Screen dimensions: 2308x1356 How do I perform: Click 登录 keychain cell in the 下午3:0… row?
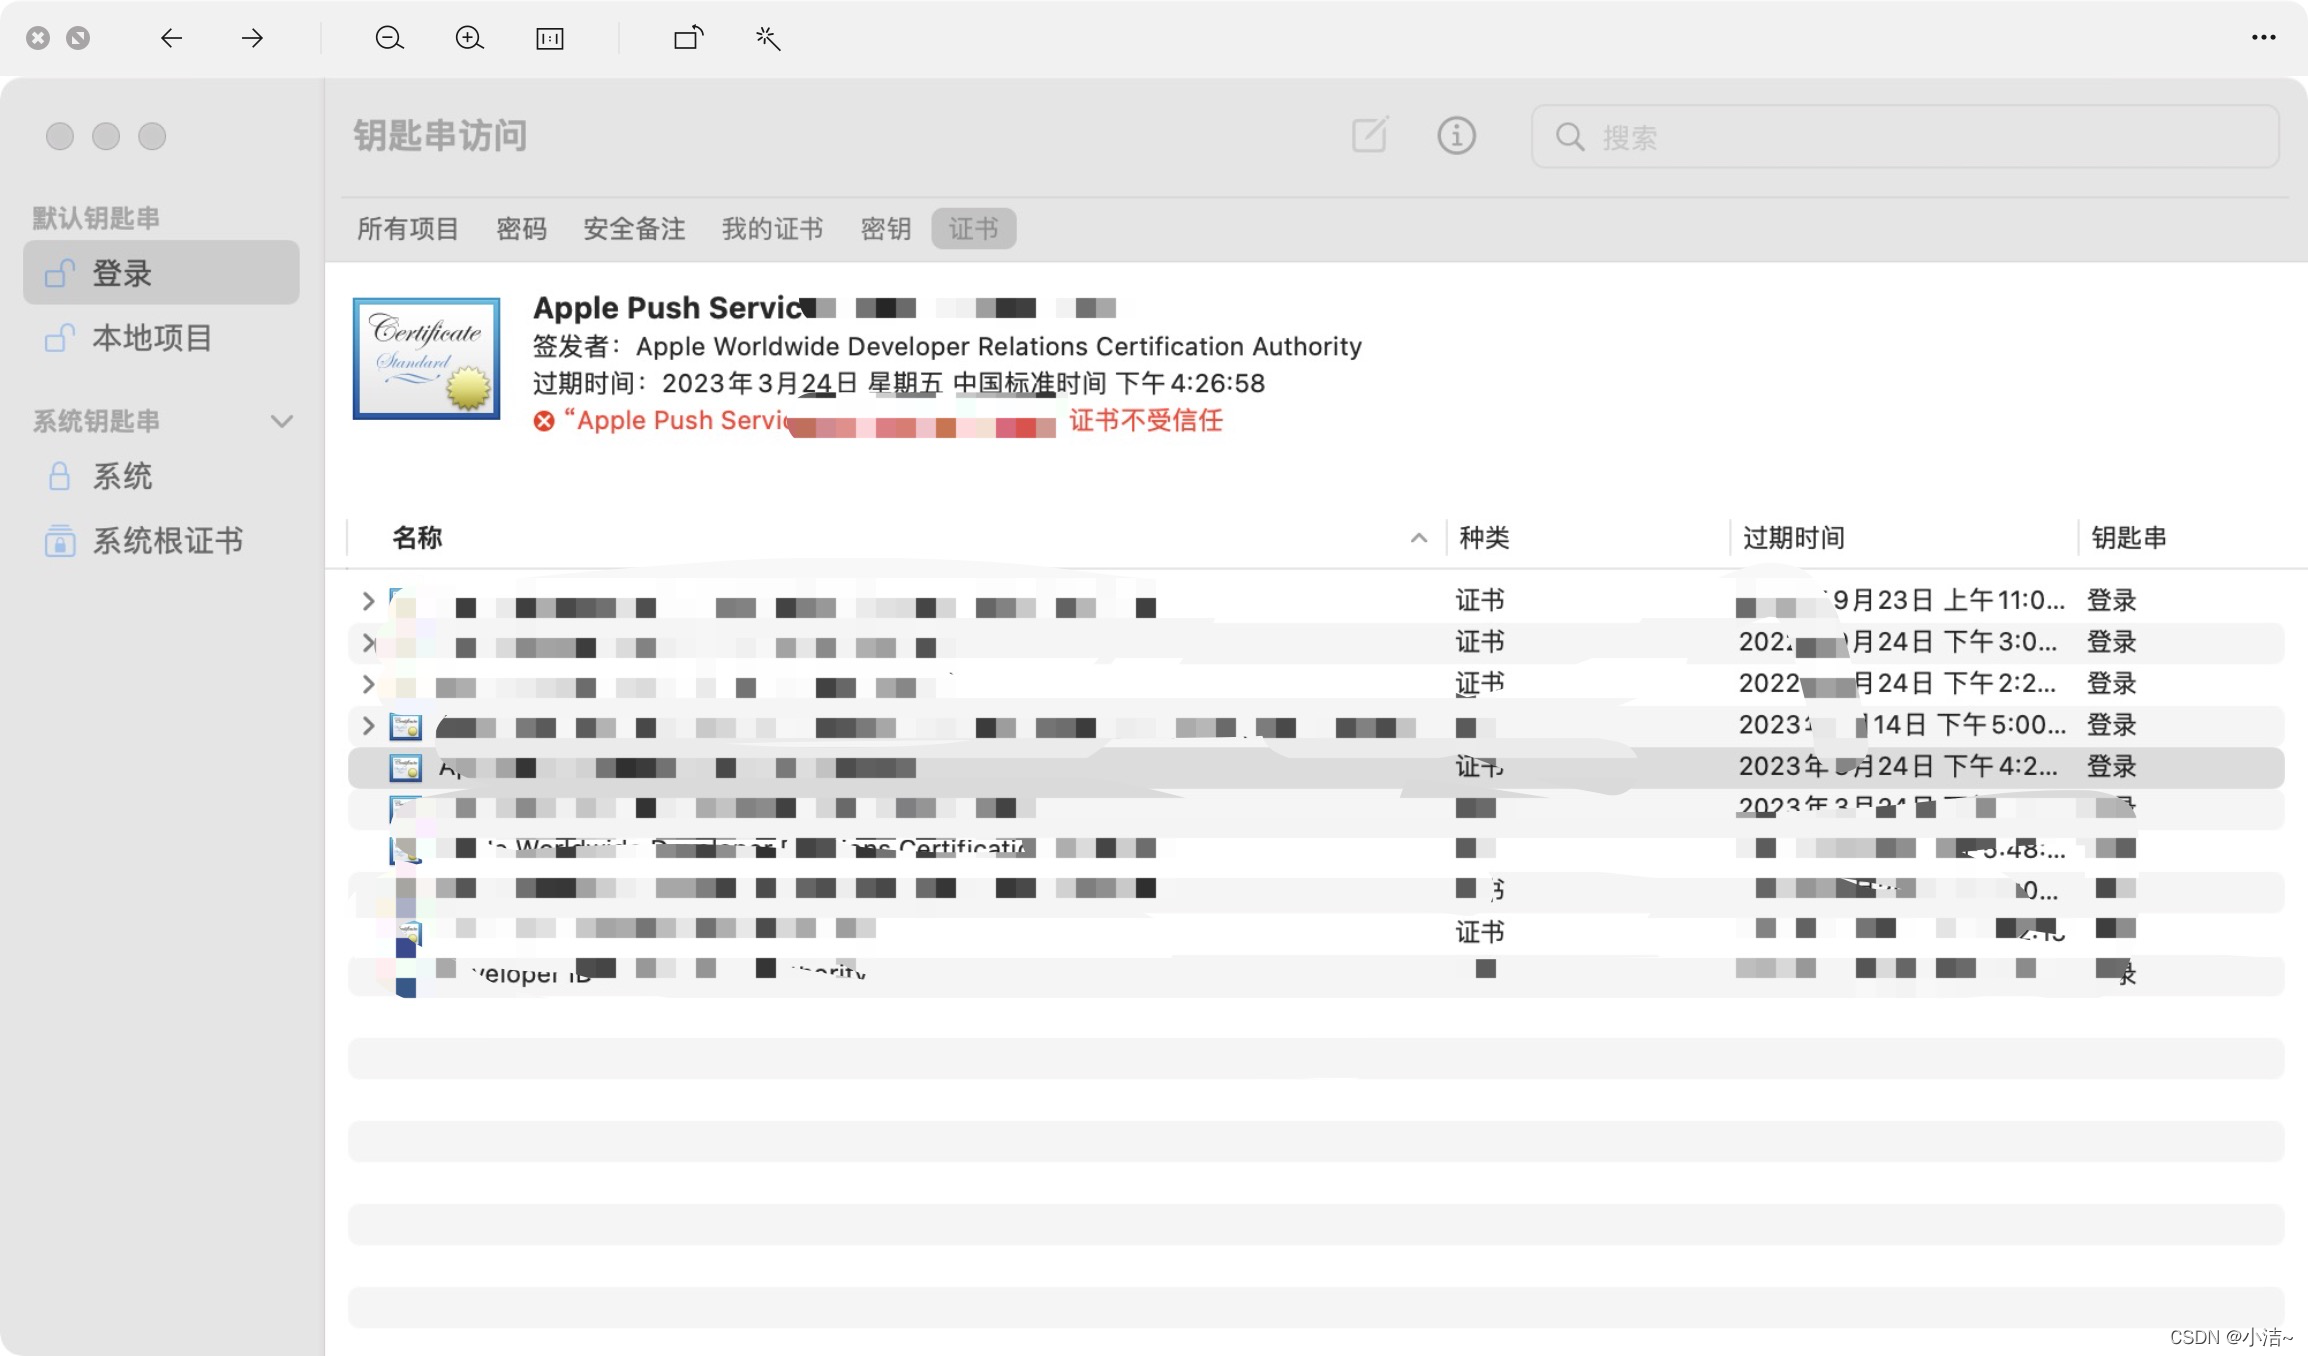(2111, 642)
